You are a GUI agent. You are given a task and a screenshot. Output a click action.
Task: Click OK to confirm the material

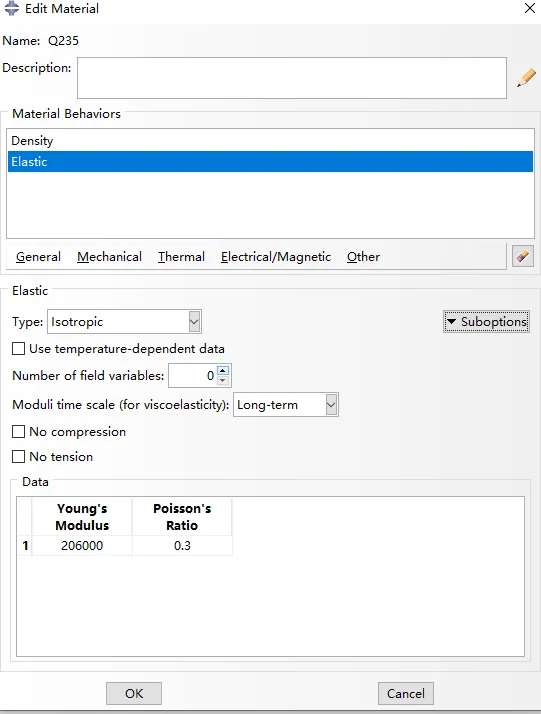134,694
